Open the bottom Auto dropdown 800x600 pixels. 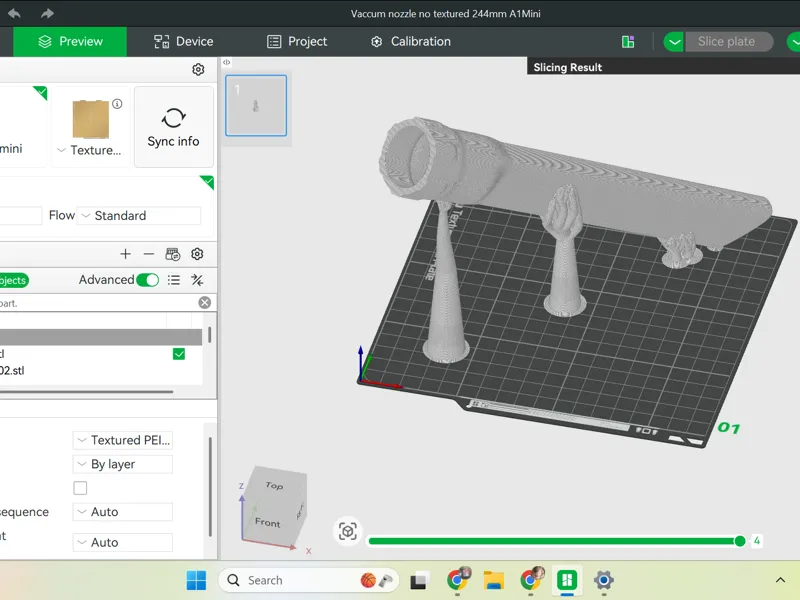coord(123,542)
